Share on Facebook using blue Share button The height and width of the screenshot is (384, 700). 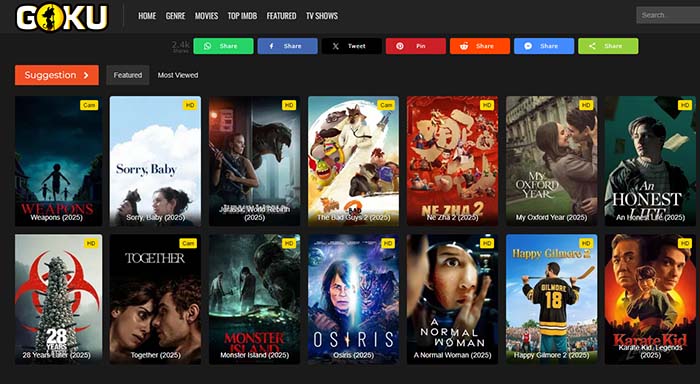(288, 46)
